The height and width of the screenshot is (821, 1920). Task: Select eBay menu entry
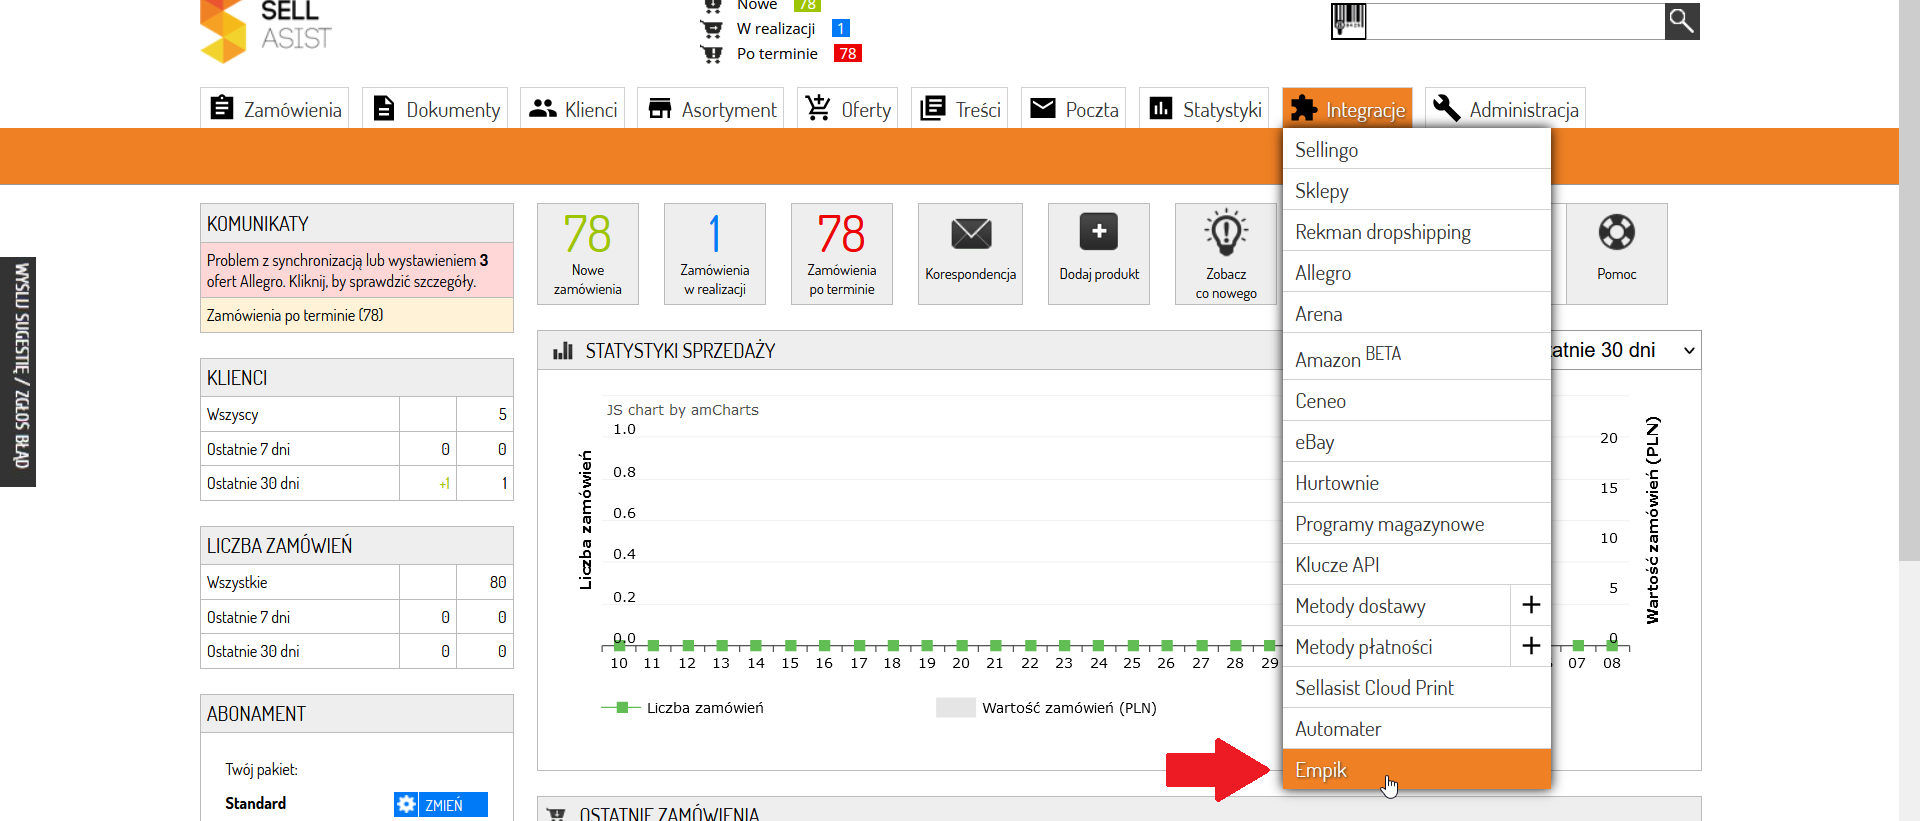[1417, 441]
